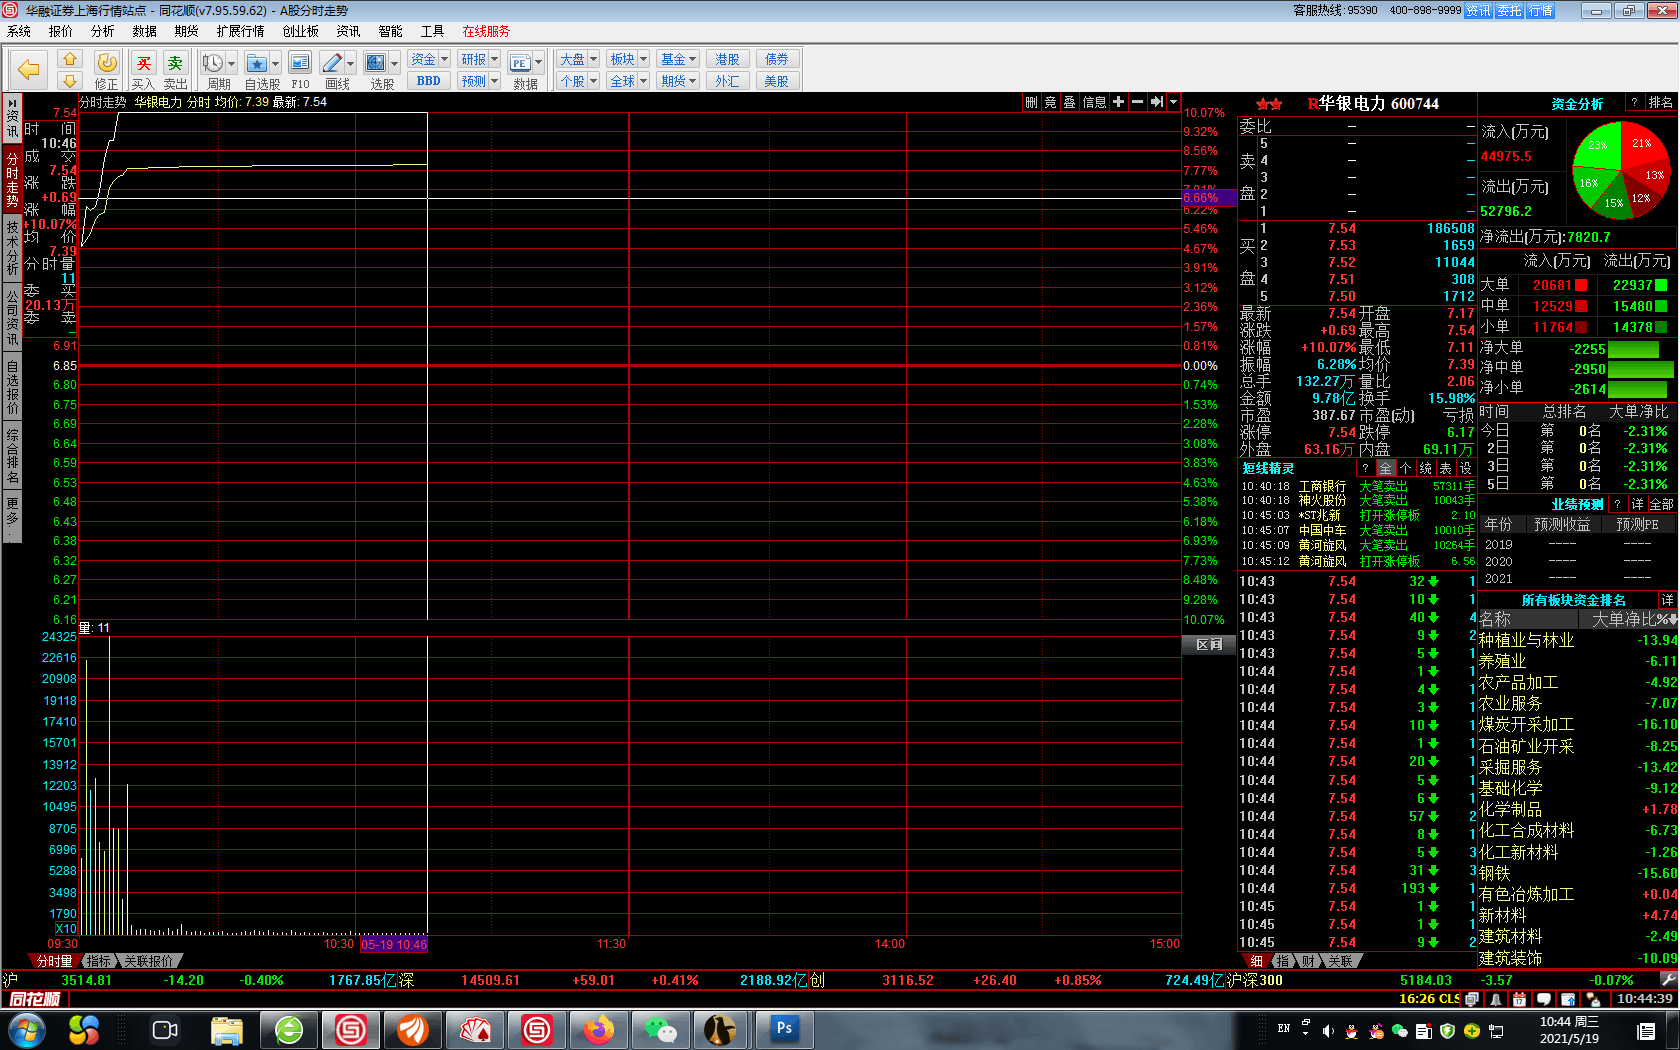Click the multi-window icon in status bar
1680x1050 pixels.
coord(1472,999)
